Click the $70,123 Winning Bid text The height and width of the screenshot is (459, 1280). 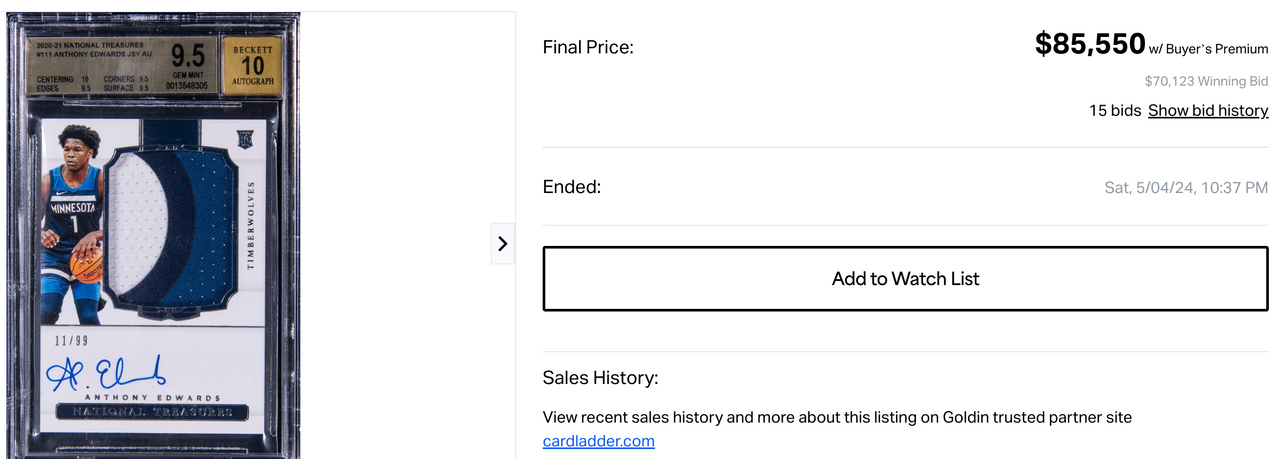(1206, 81)
